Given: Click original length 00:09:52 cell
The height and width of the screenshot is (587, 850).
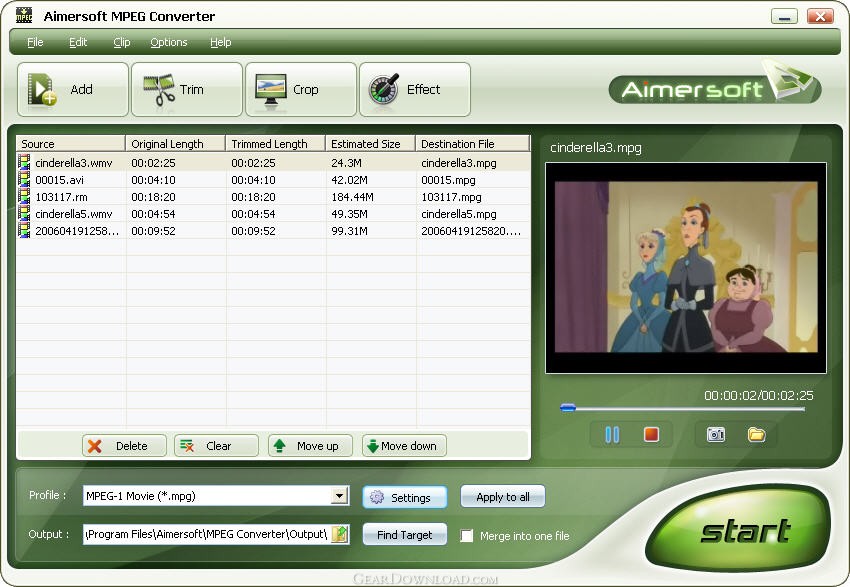Looking at the screenshot, I should pos(153,231).
